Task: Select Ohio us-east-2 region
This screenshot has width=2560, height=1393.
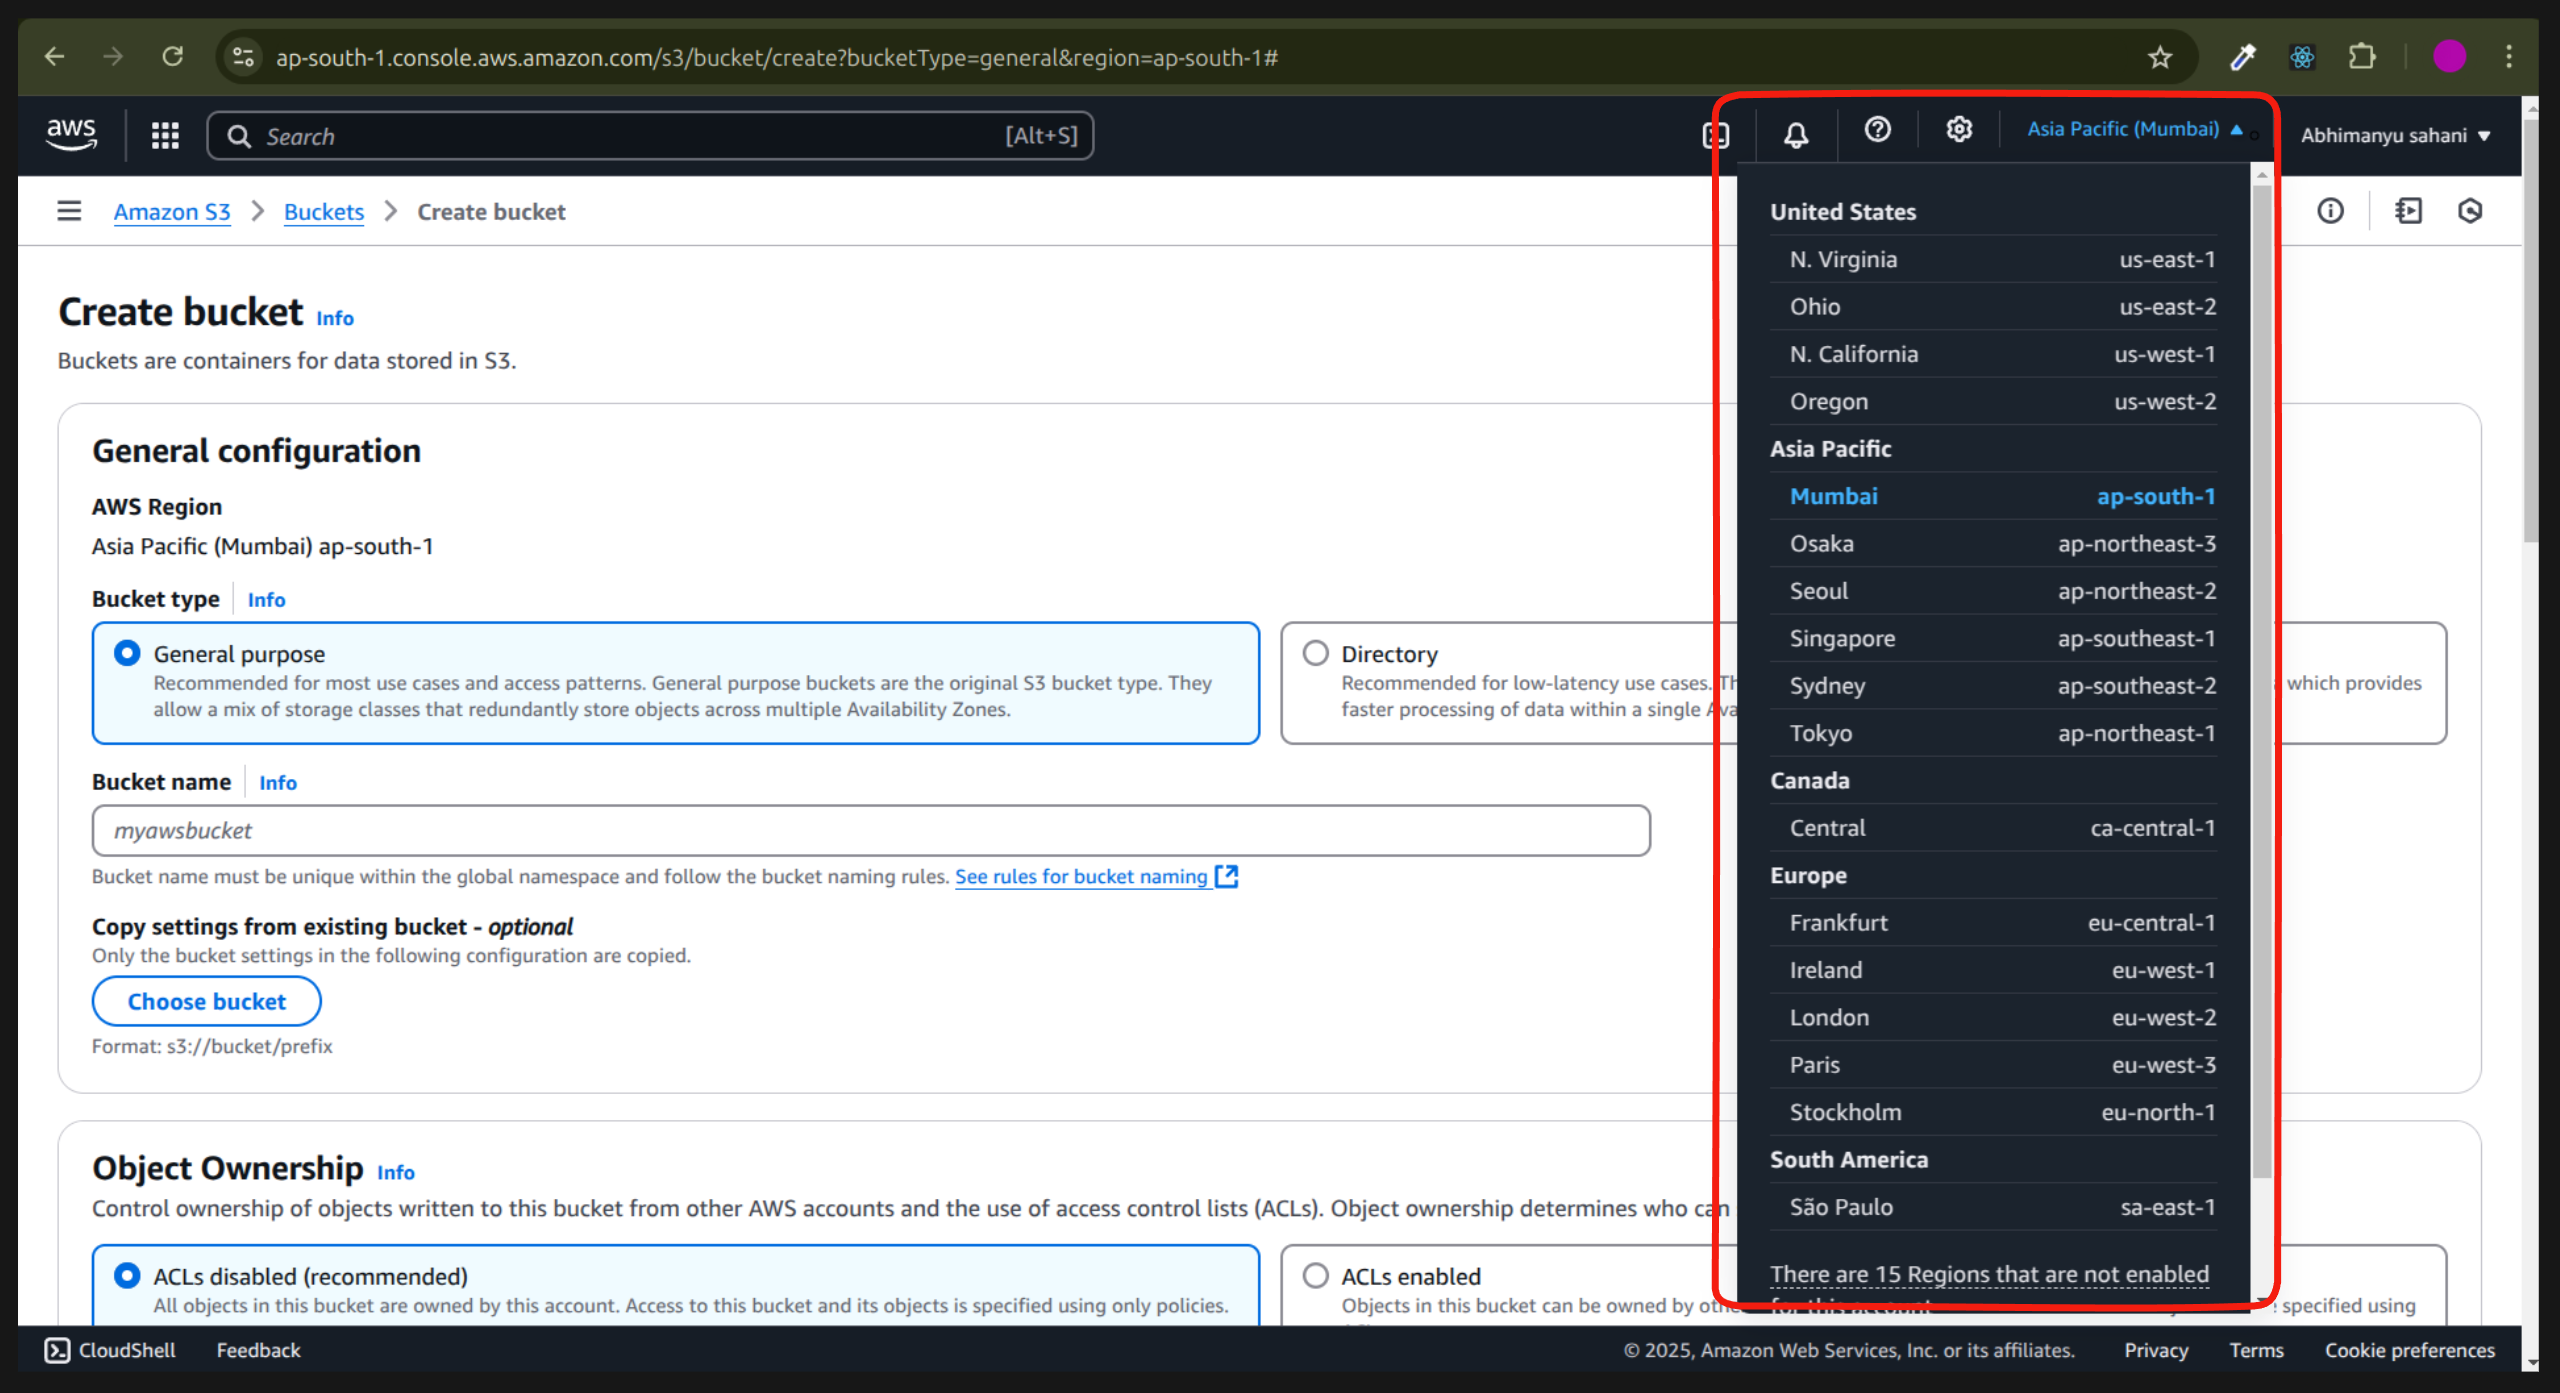Action: tap(1993, 306)
